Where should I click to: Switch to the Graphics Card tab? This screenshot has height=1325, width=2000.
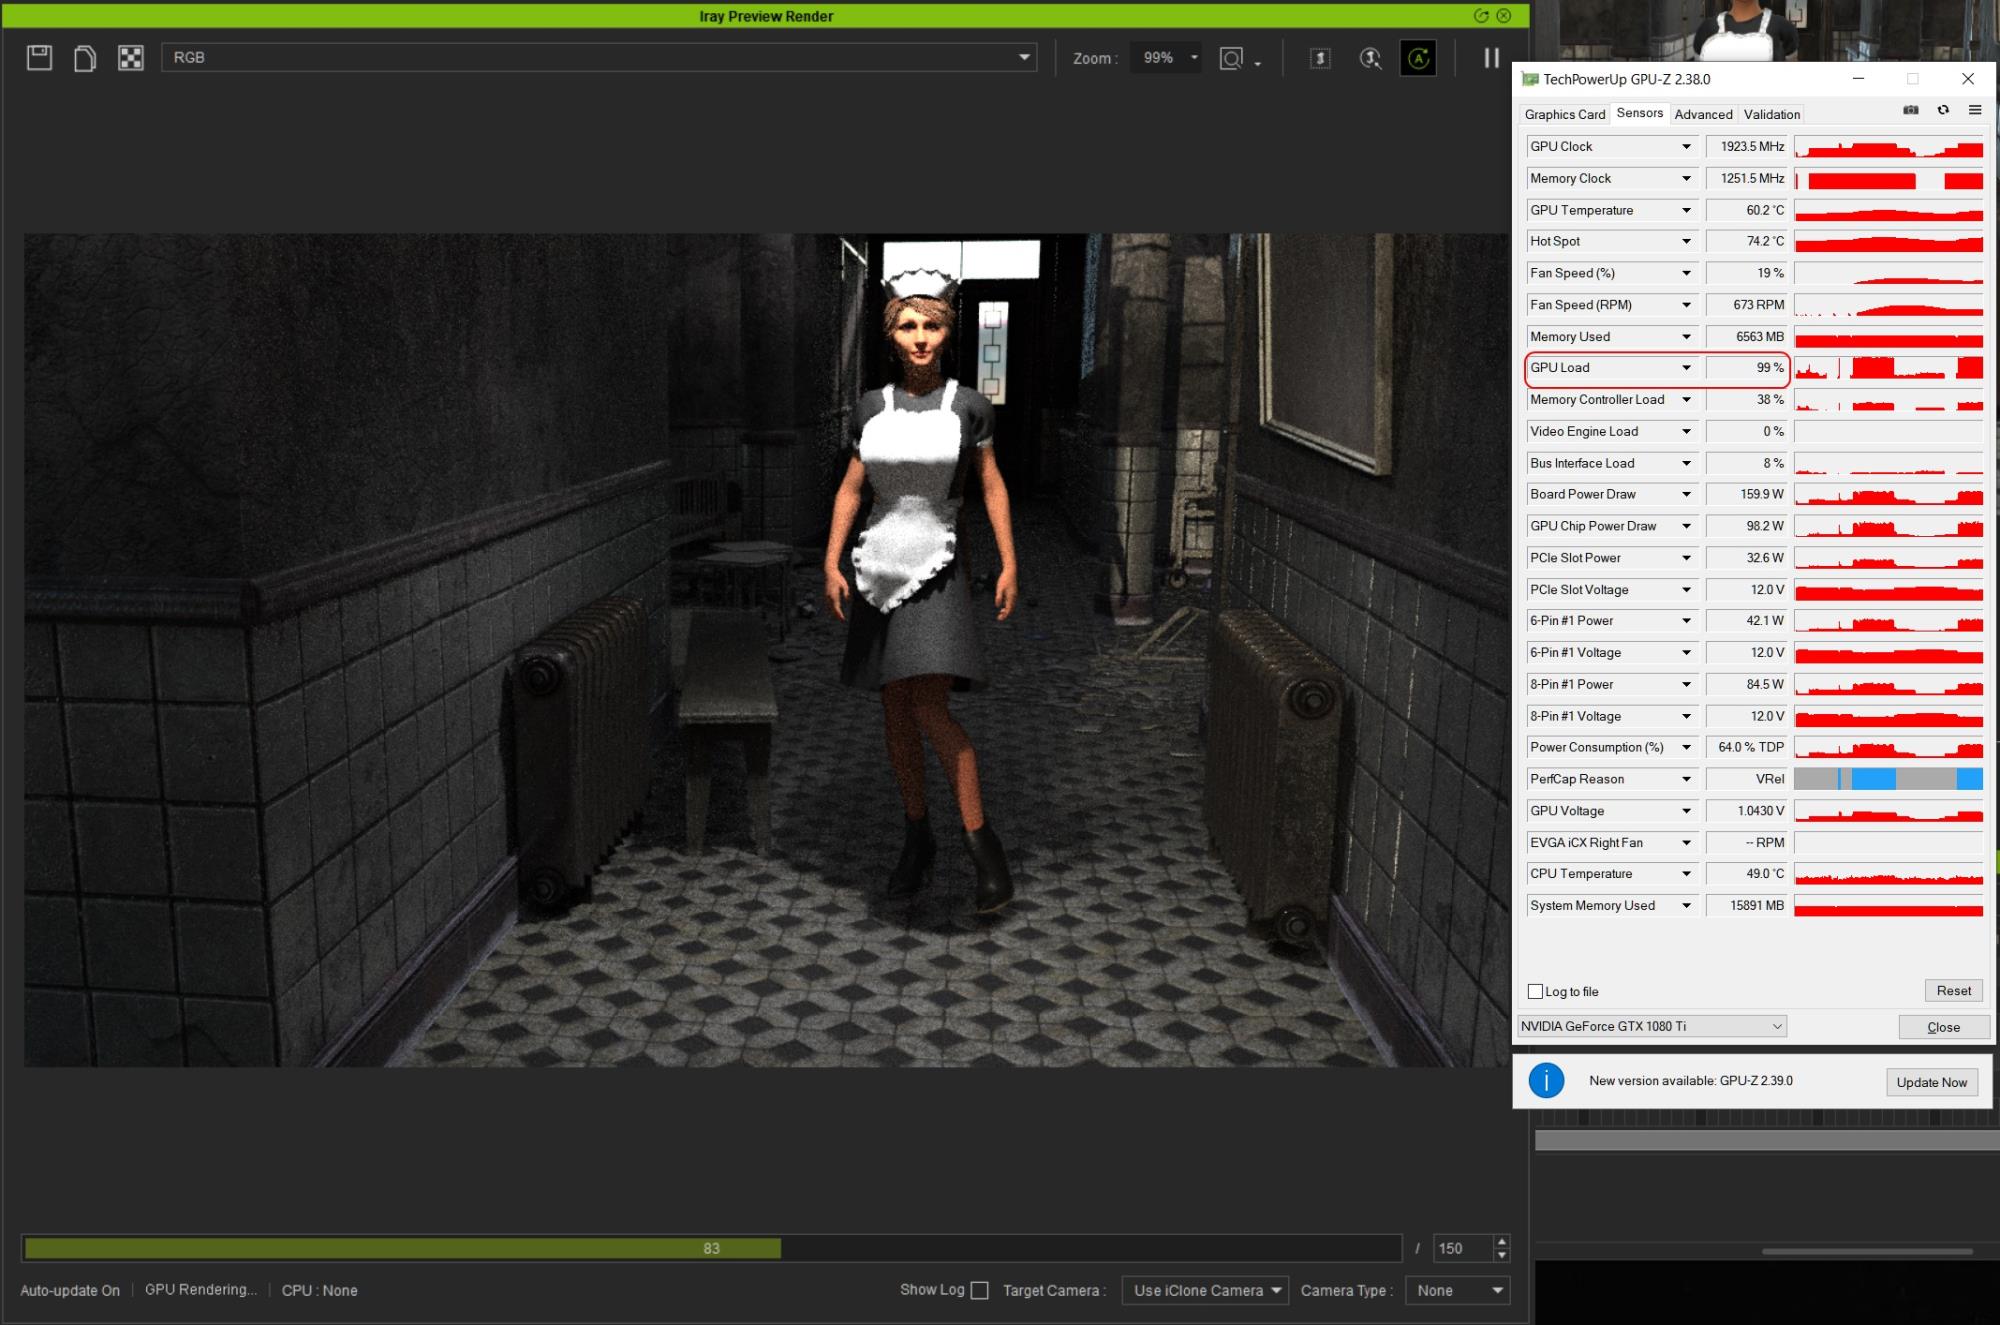[x=1564, y=114]
